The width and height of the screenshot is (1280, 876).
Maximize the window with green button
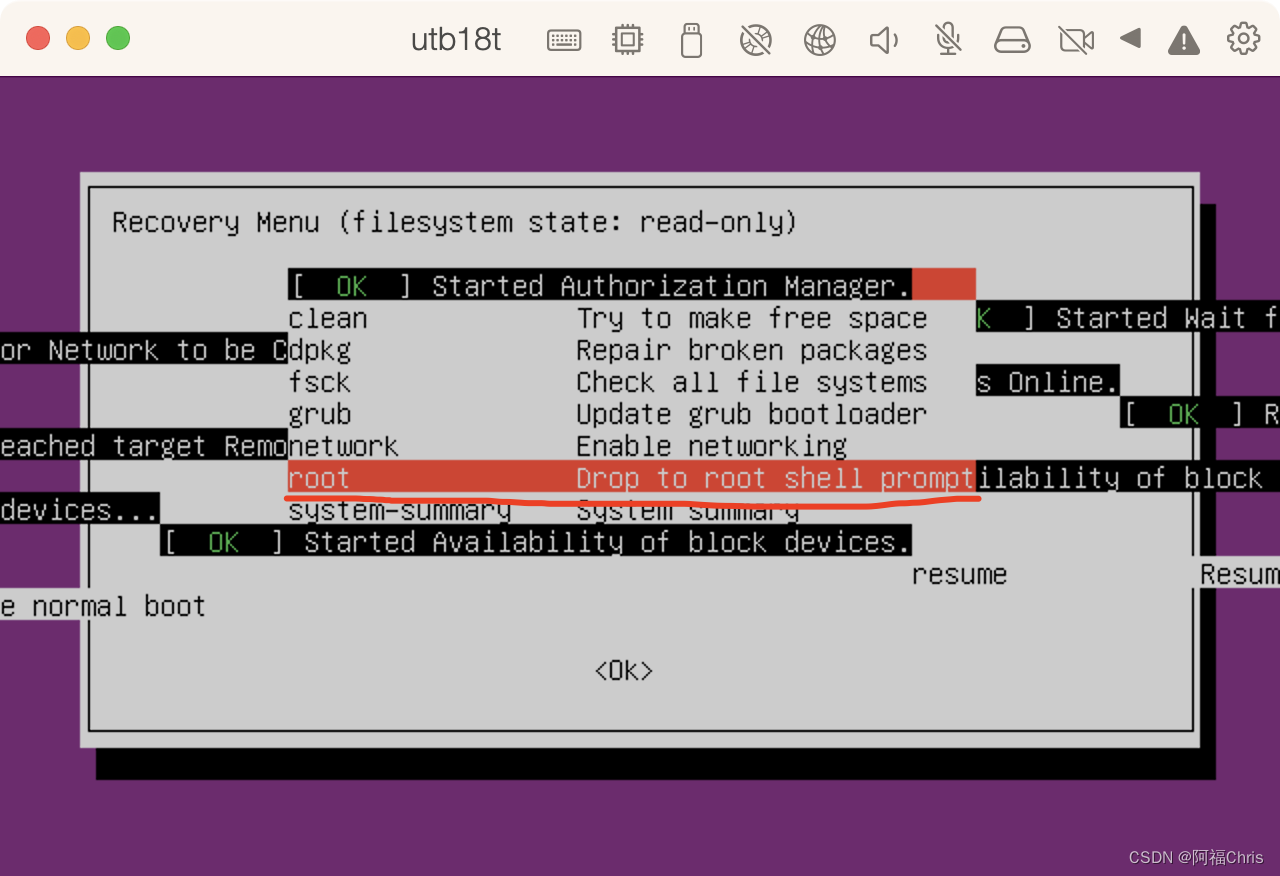[x=118, y=39]
